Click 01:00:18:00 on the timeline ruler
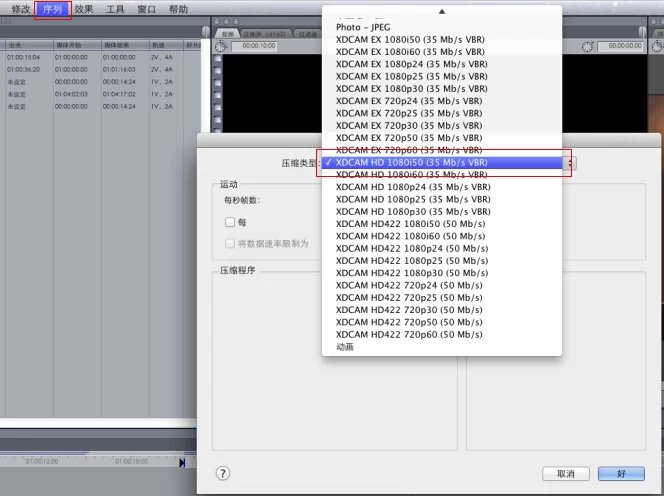The height and width of the screenshot is (496, 664). pyautogui.click(x=132, y=461)
